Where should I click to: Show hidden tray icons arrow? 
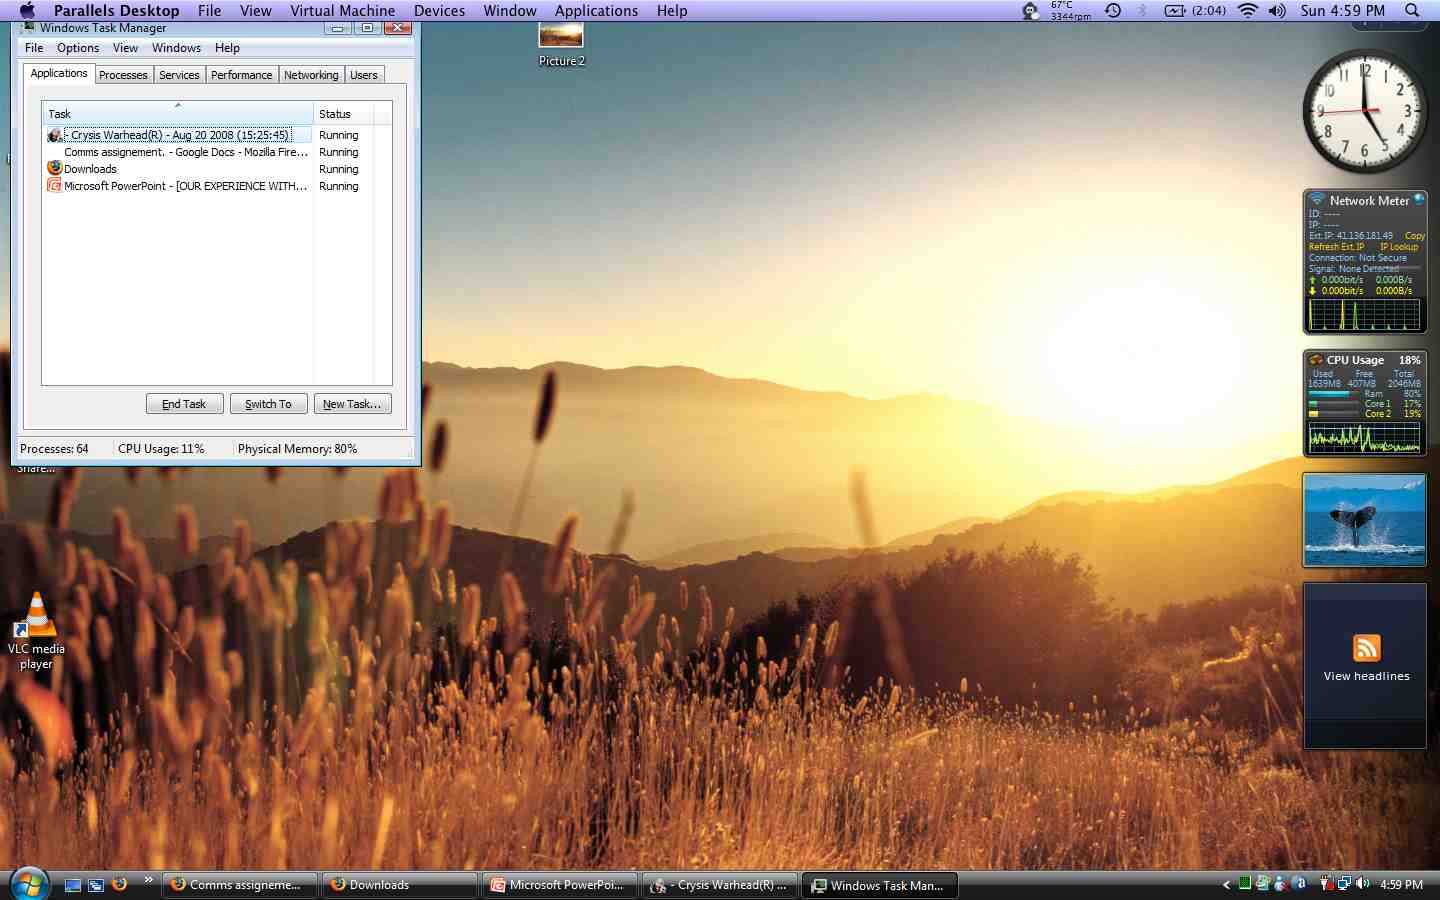pyautogui.click(x=1226, y=884)
